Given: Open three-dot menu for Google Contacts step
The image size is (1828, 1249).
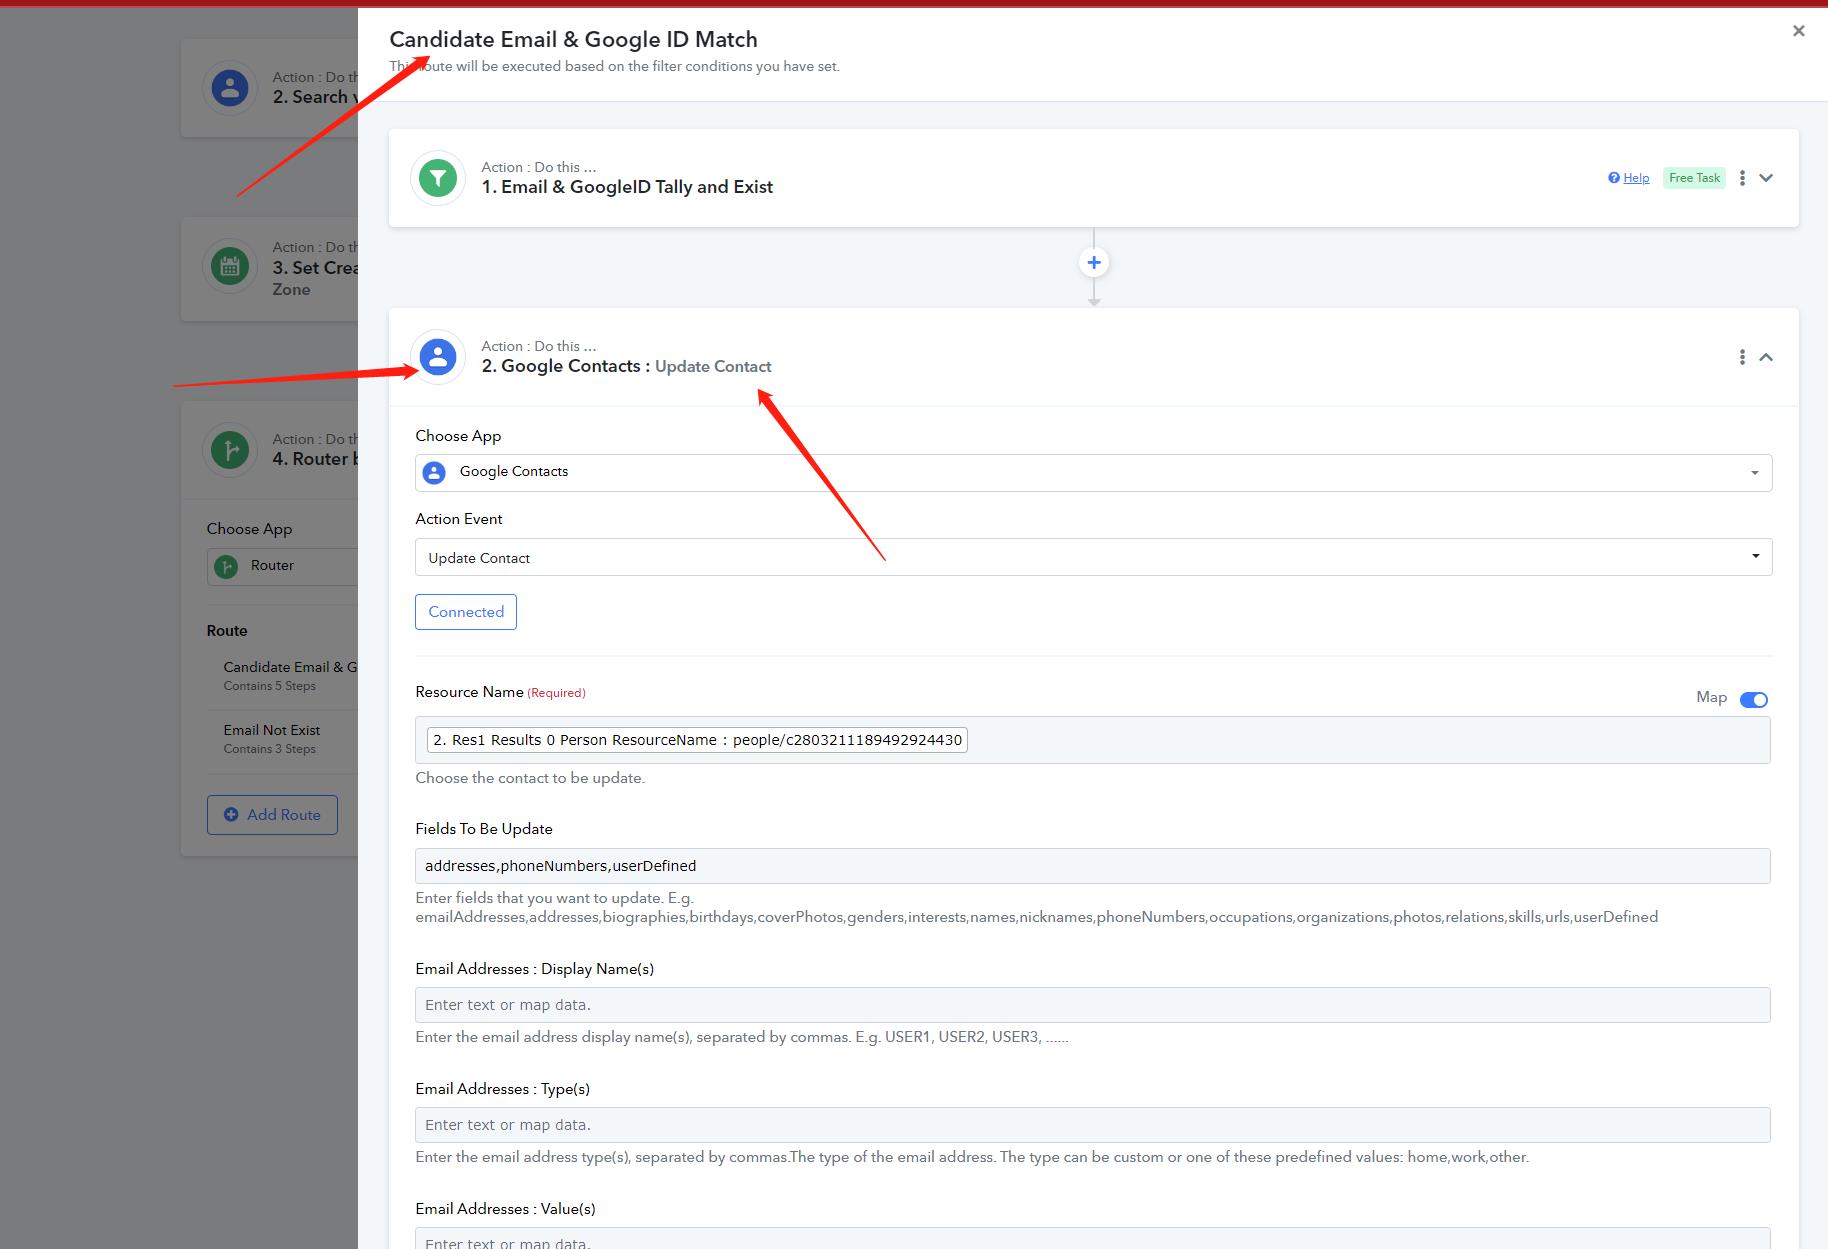Looking at the screenshot, I should (1742, 357).
